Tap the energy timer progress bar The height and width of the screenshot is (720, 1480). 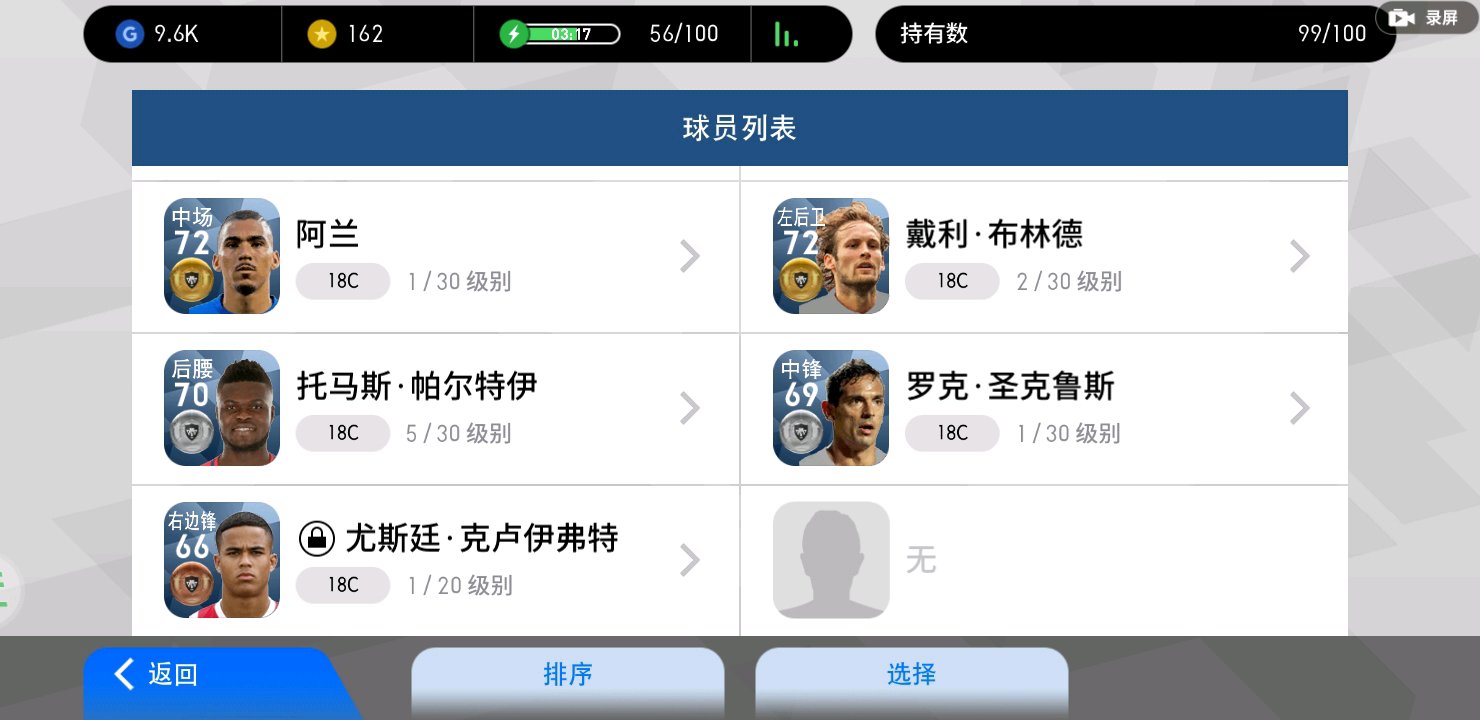point(573,34)
